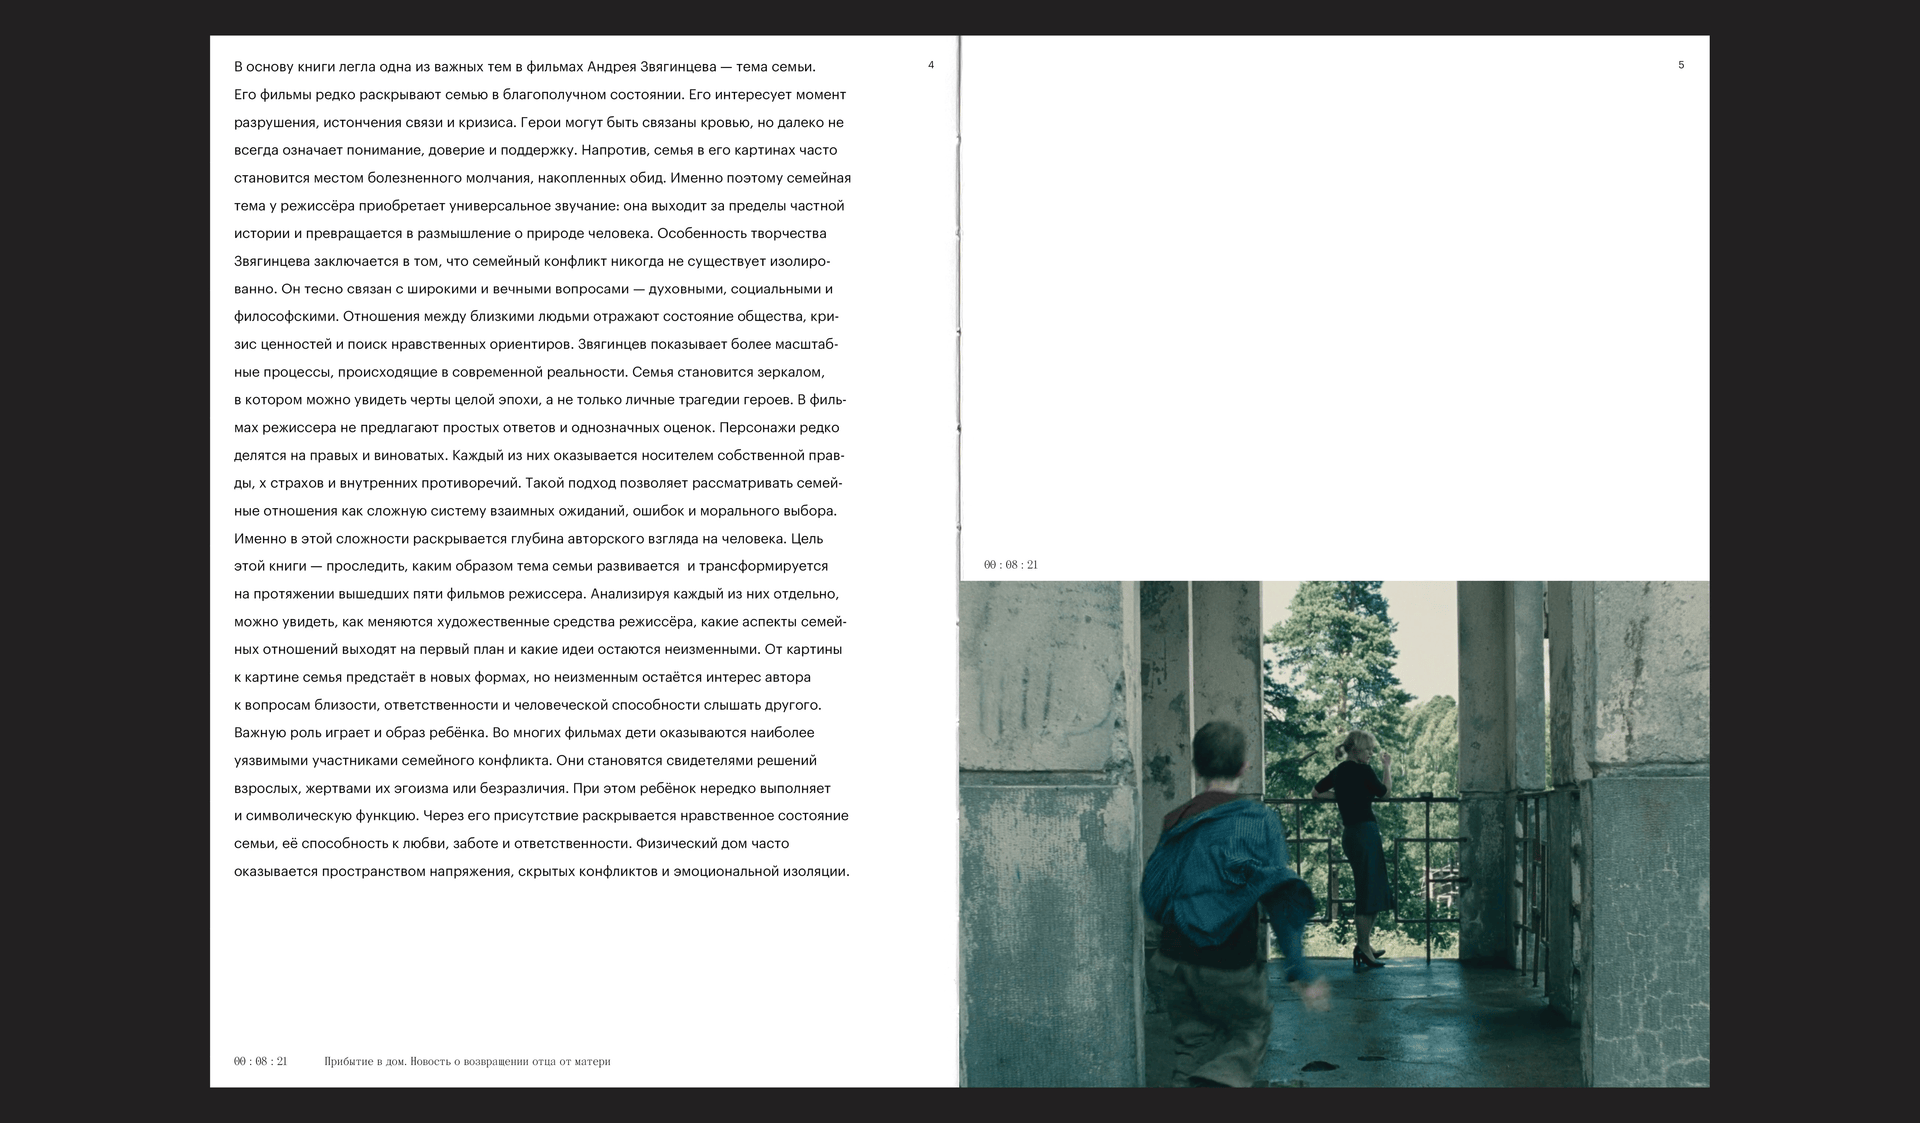
Task: Click page number 5 on the right page
Action: pyautogui.click(x=1681, y=65)
